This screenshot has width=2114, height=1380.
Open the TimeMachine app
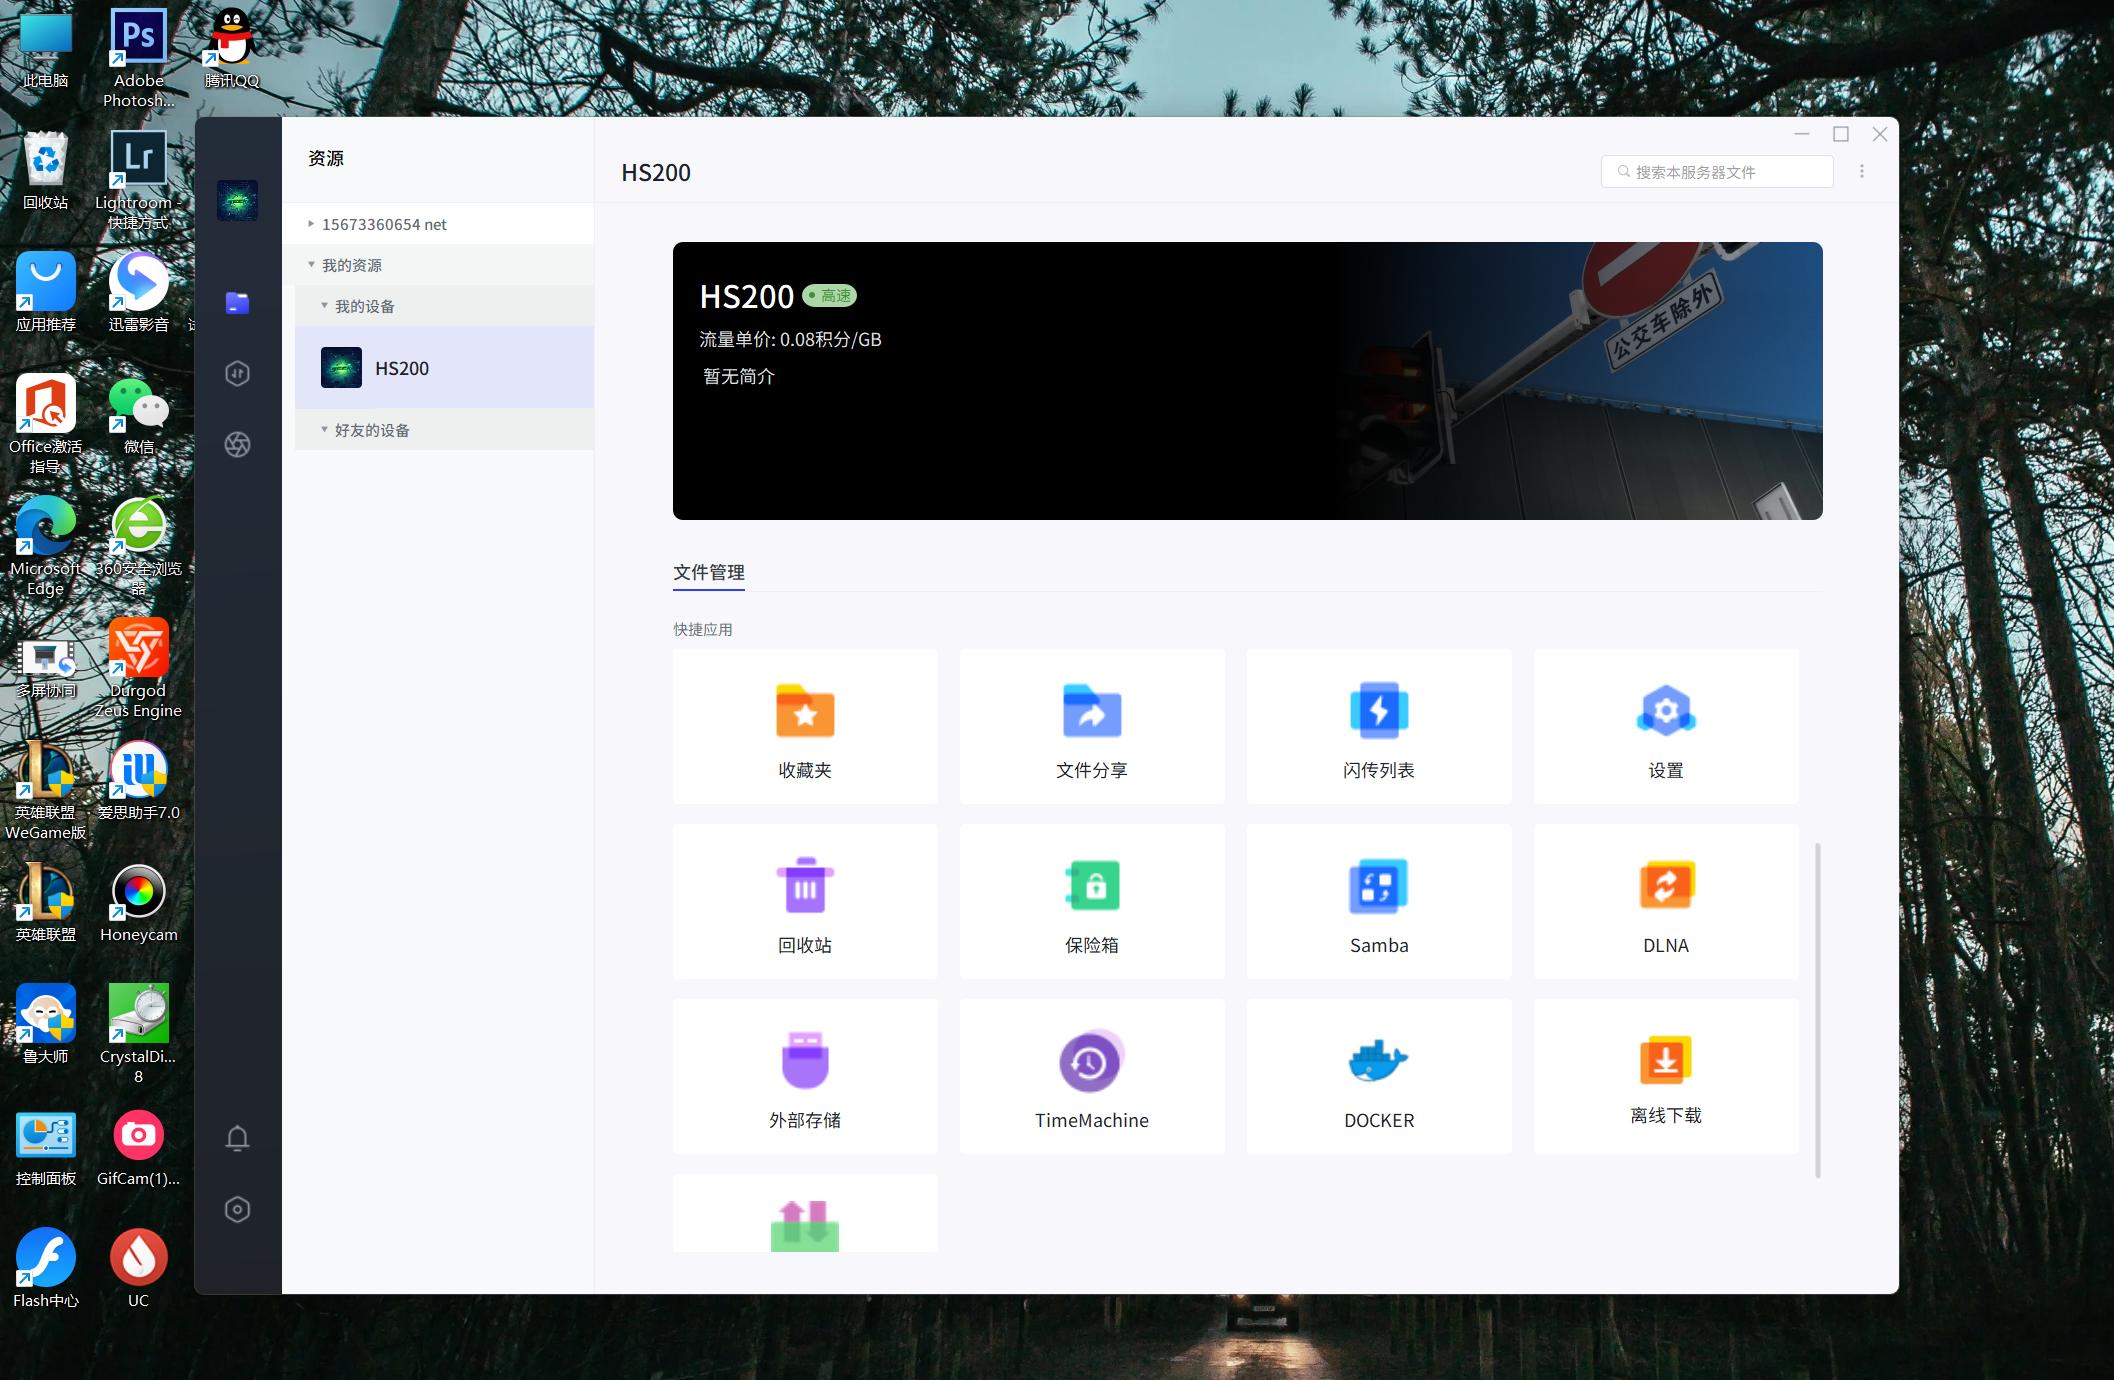click(1091, 1077)
